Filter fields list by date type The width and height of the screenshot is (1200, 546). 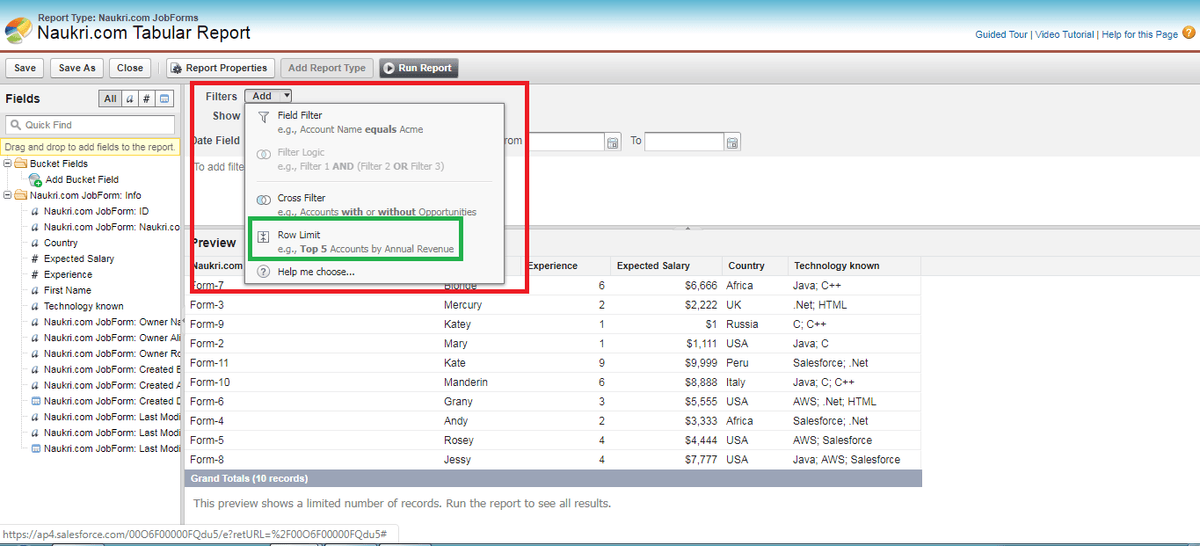[165, 99]
